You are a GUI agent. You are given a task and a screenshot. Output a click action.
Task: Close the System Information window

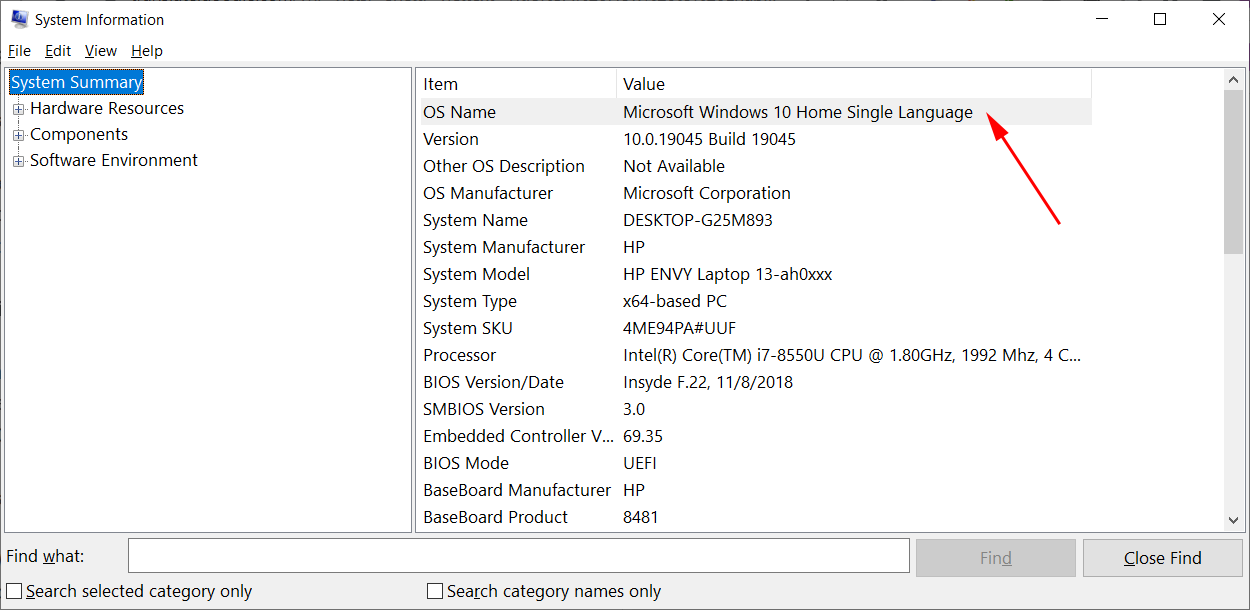click(1219, 19)
